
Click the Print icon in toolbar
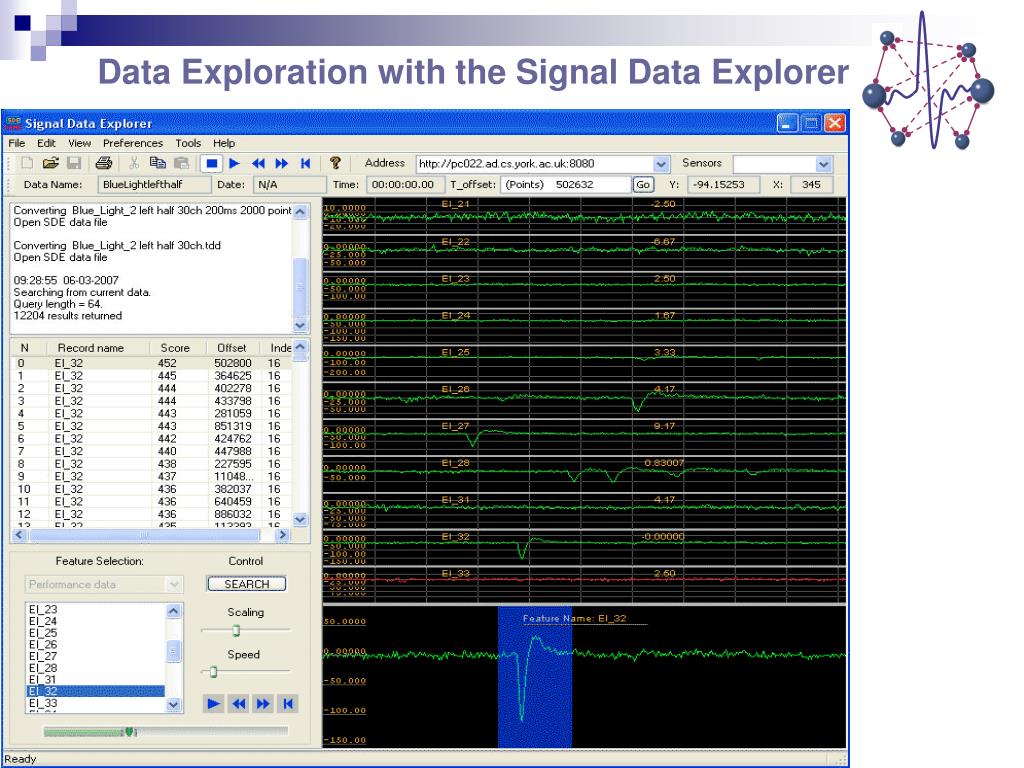point(103,163)
